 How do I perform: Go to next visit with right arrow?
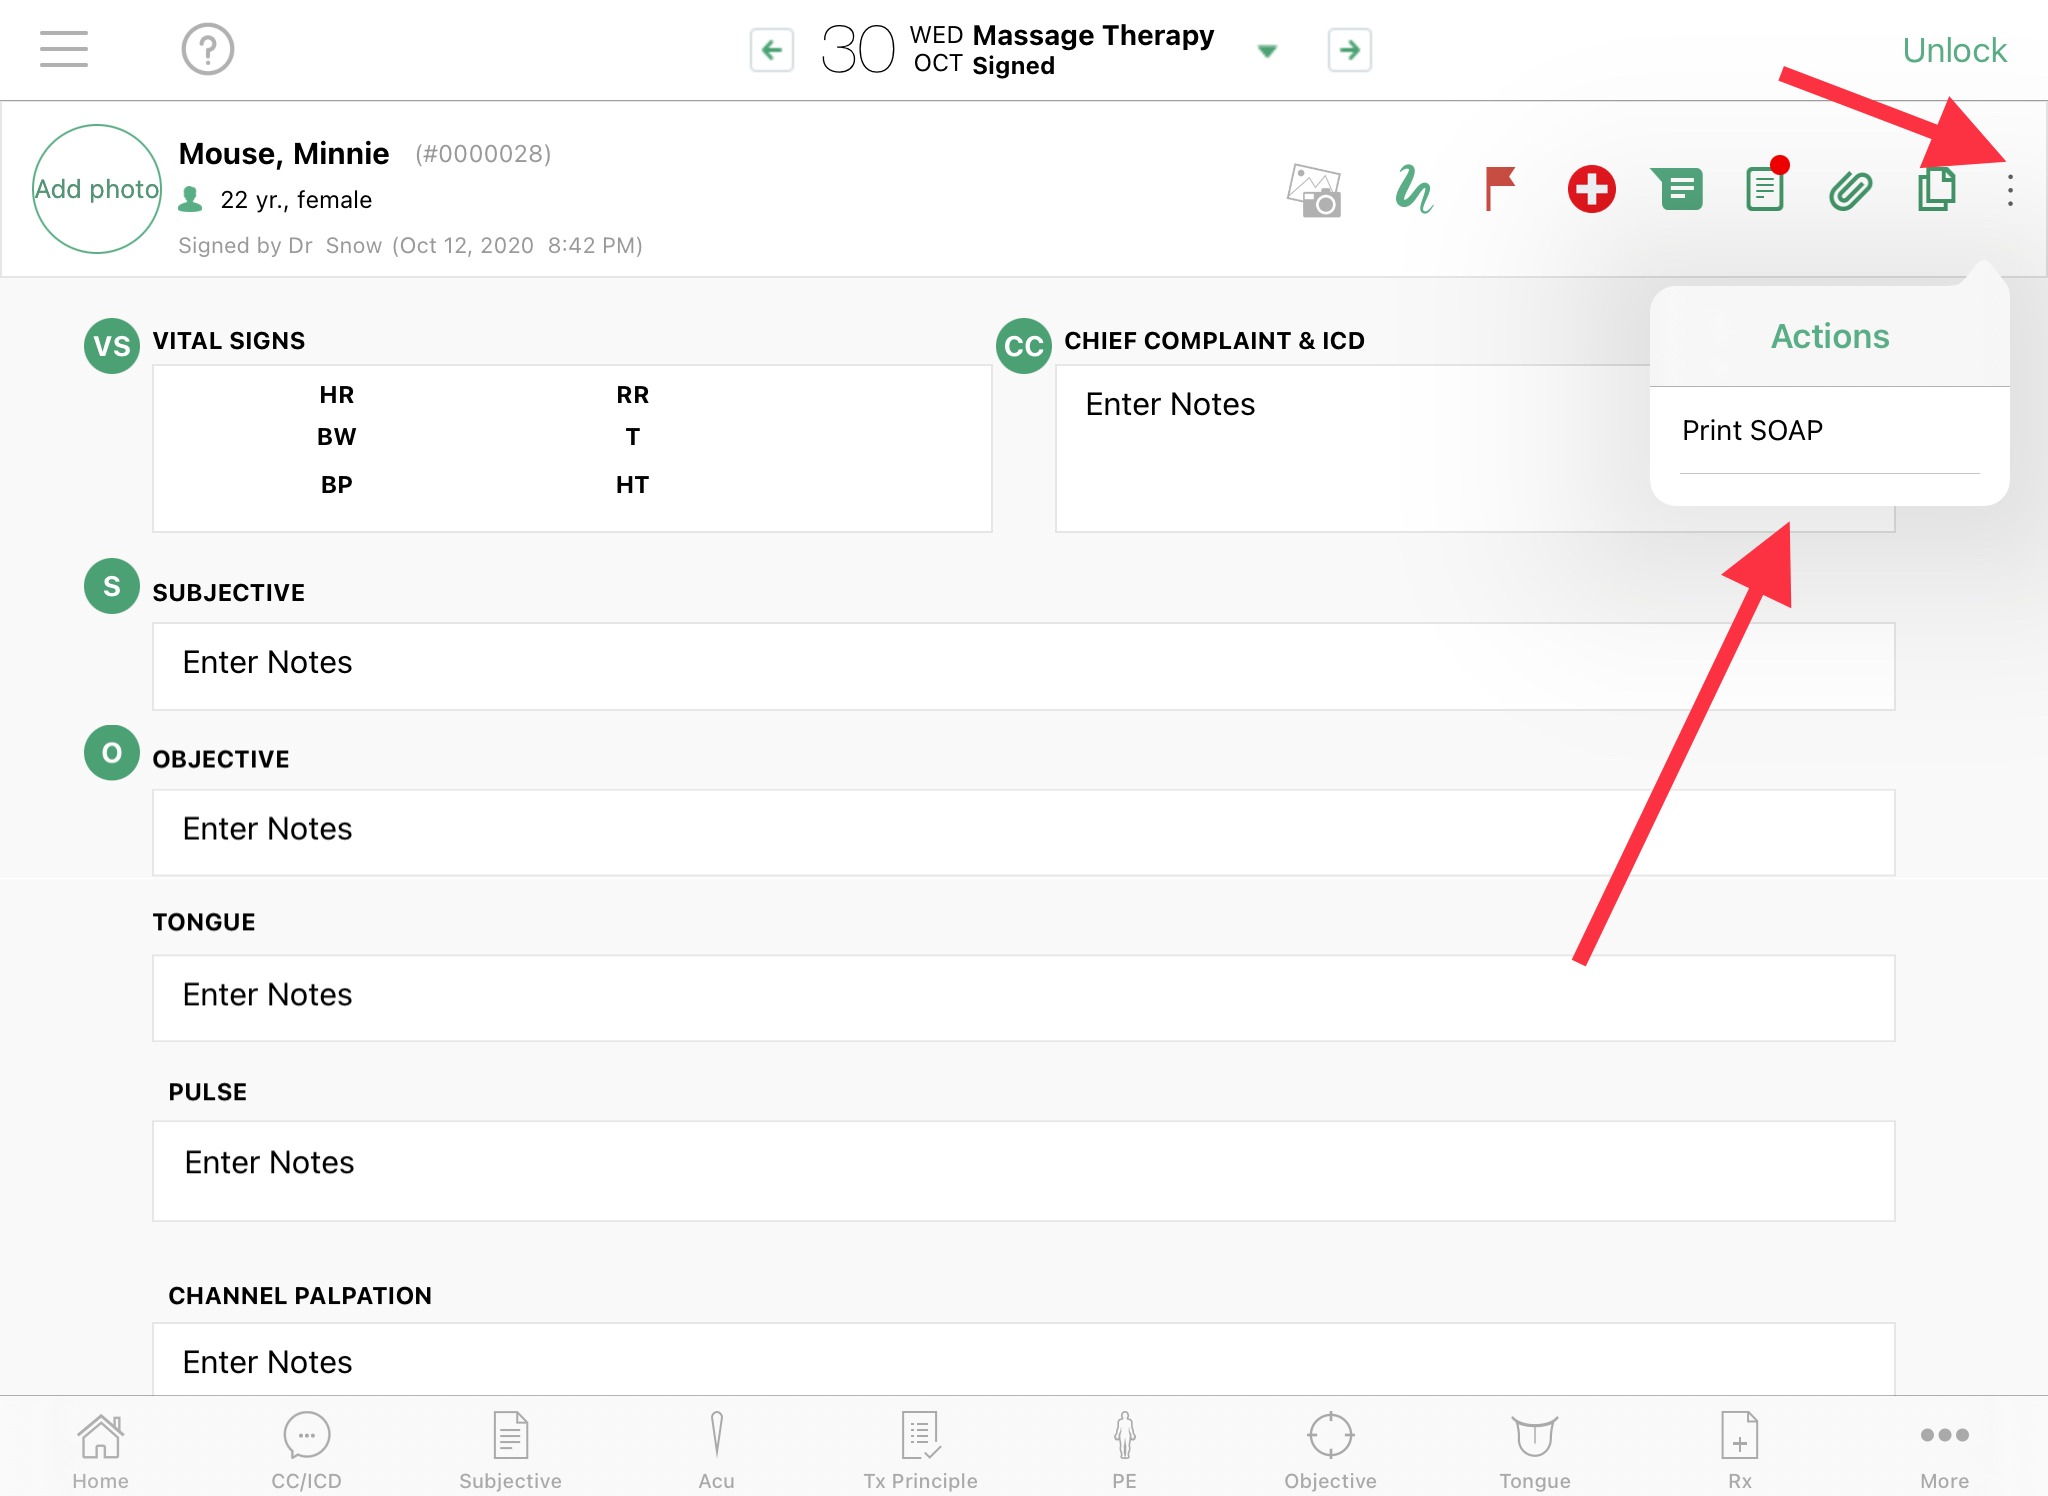pyautogui.click(x=1349, y=50)
